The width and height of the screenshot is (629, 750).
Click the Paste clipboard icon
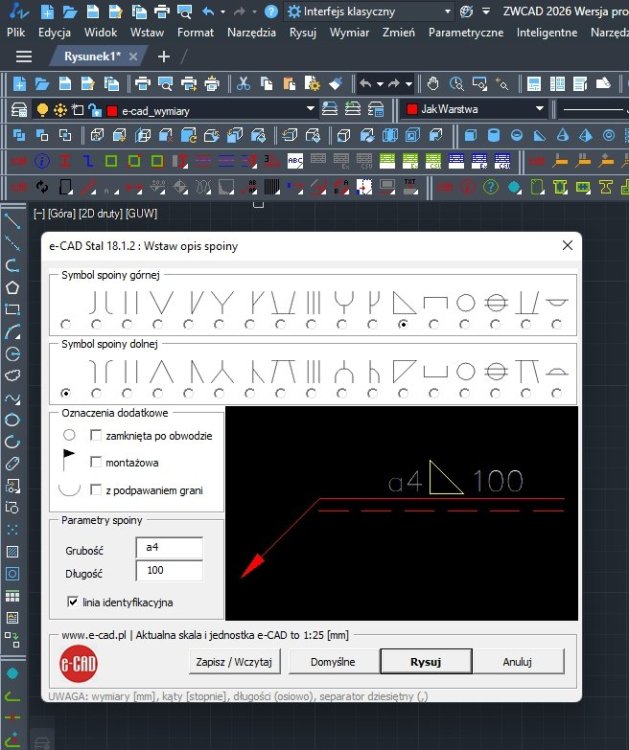(x=289, y=84)
